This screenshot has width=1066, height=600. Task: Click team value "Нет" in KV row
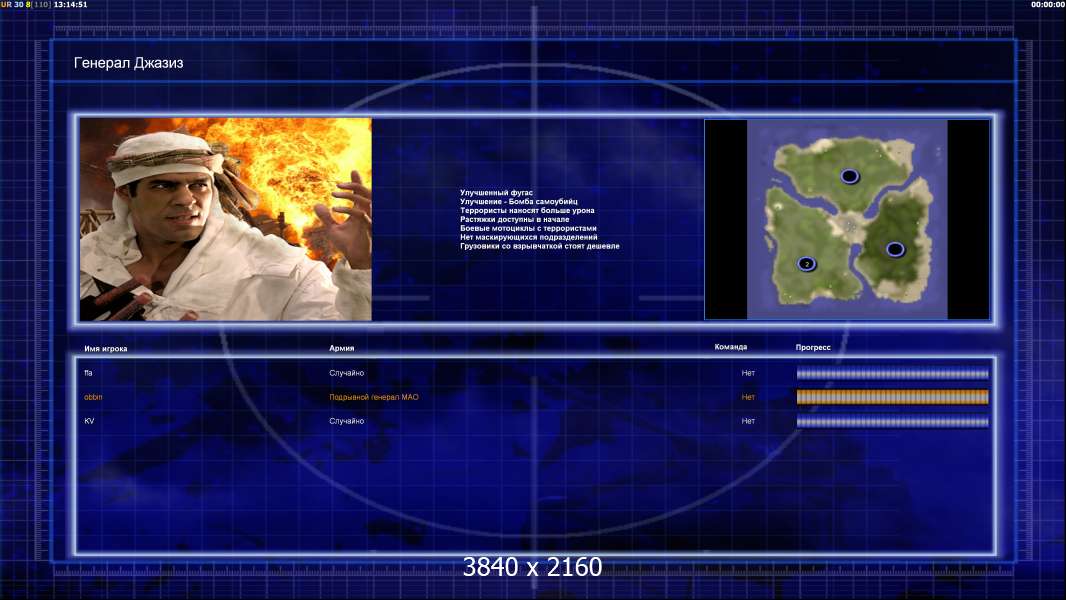[x=748, y=421]
